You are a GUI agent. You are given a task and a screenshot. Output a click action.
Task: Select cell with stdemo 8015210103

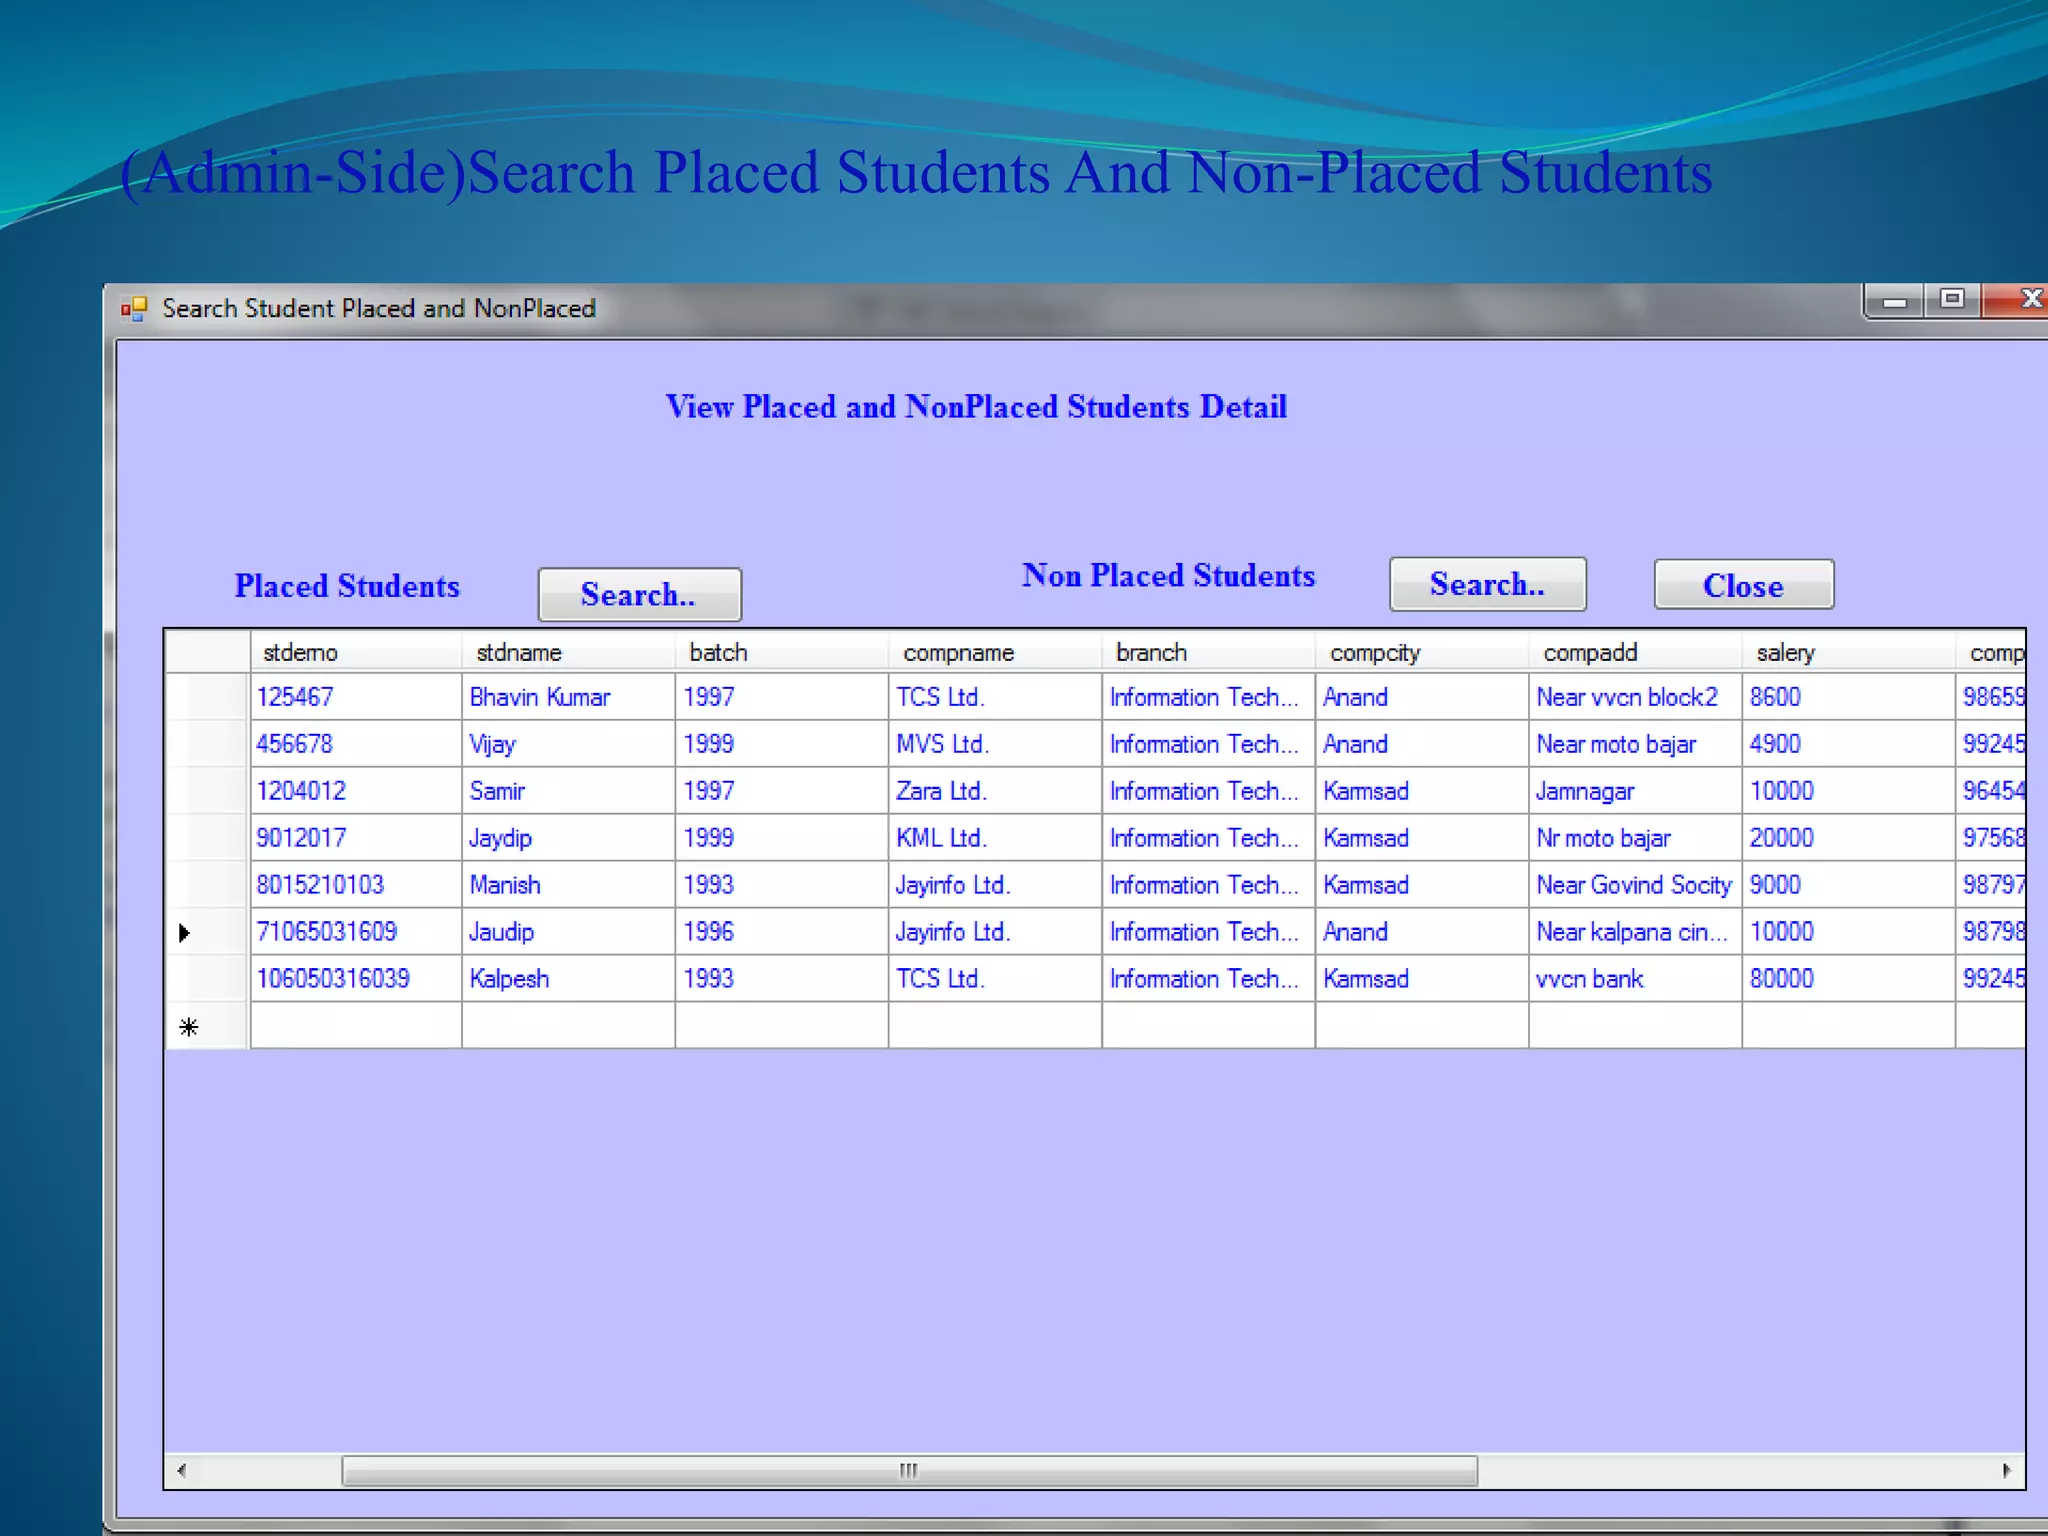click(356, 885)
